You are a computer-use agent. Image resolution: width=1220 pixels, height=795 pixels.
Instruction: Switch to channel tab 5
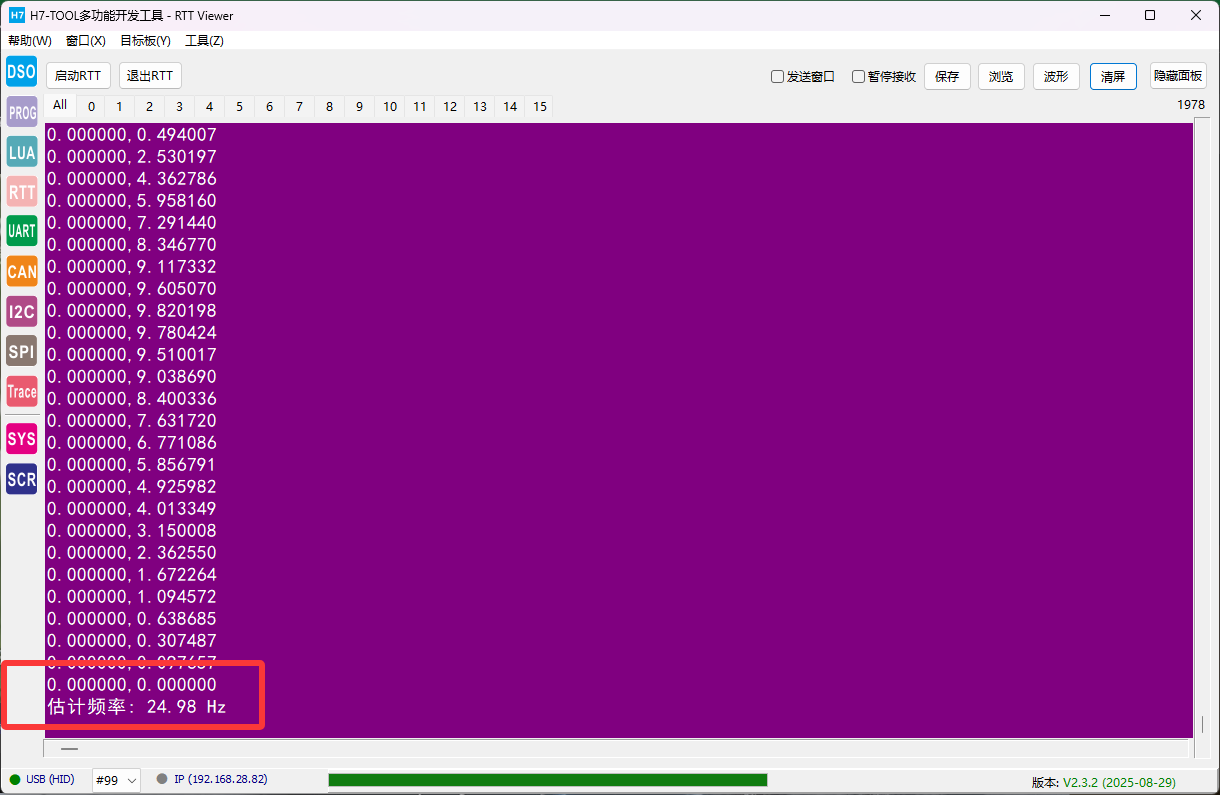(x=239, y=107)
